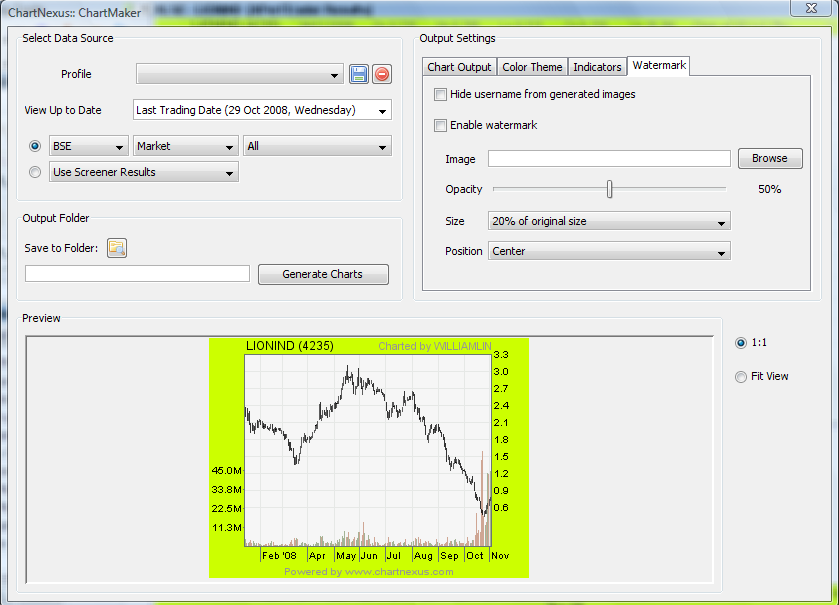Enable the watermark checkbox
This screenshot has width=839, height=605.
[x=441, y=125]
